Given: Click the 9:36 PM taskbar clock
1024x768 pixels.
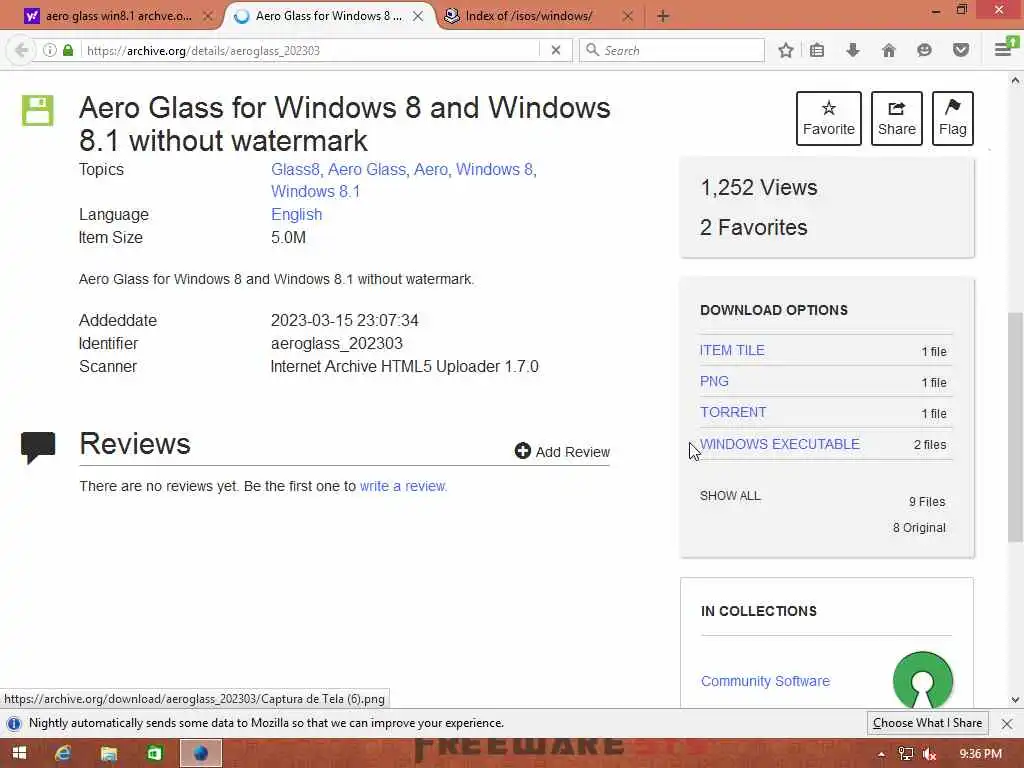Looking at the screenshot, I should point(980,754).
